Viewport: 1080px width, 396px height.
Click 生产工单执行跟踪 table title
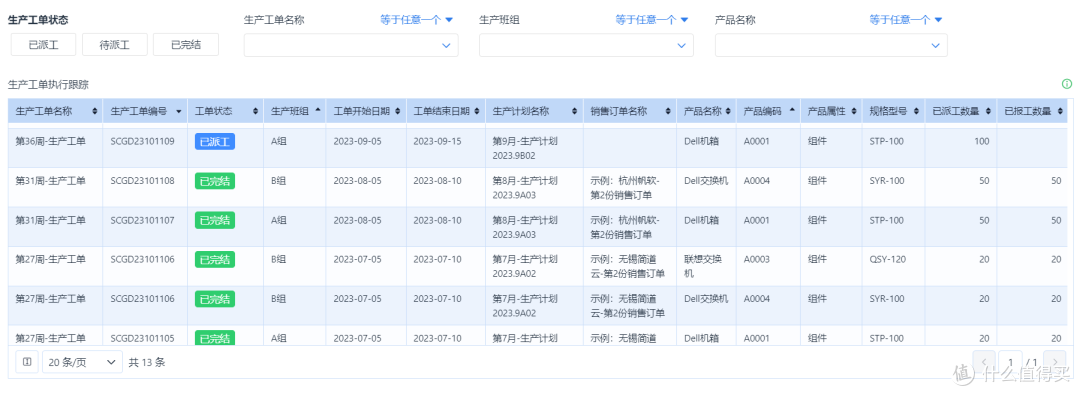tap(48, 85)
